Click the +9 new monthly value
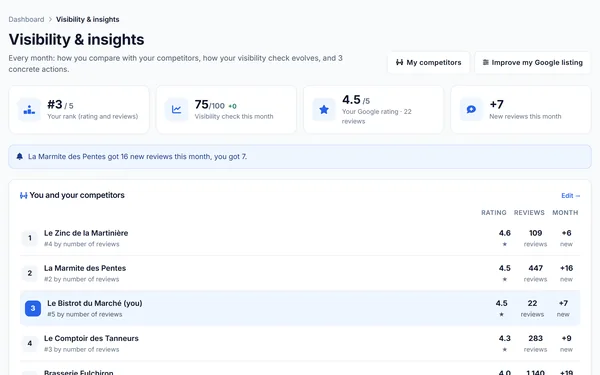This screenshot has height=375, width=600. [566, 339]
